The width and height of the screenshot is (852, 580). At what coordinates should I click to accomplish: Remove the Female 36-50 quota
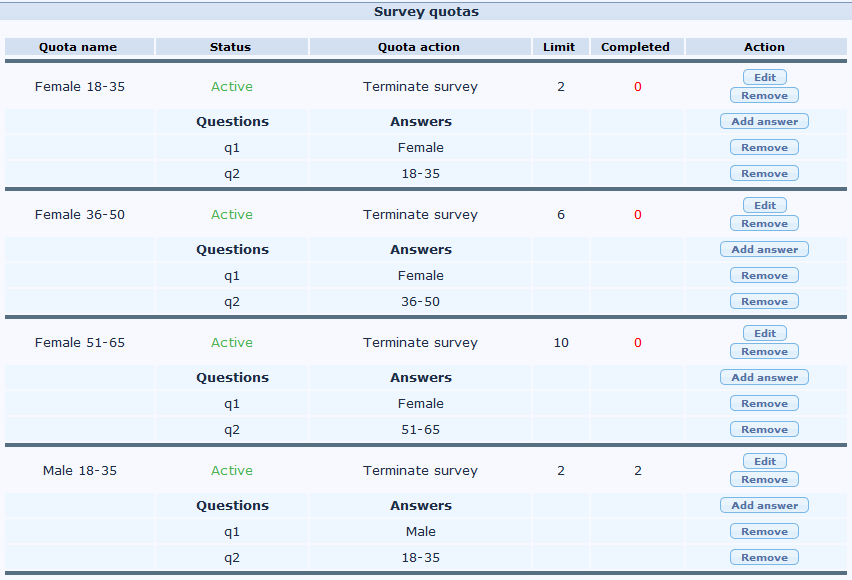(764, 224)
